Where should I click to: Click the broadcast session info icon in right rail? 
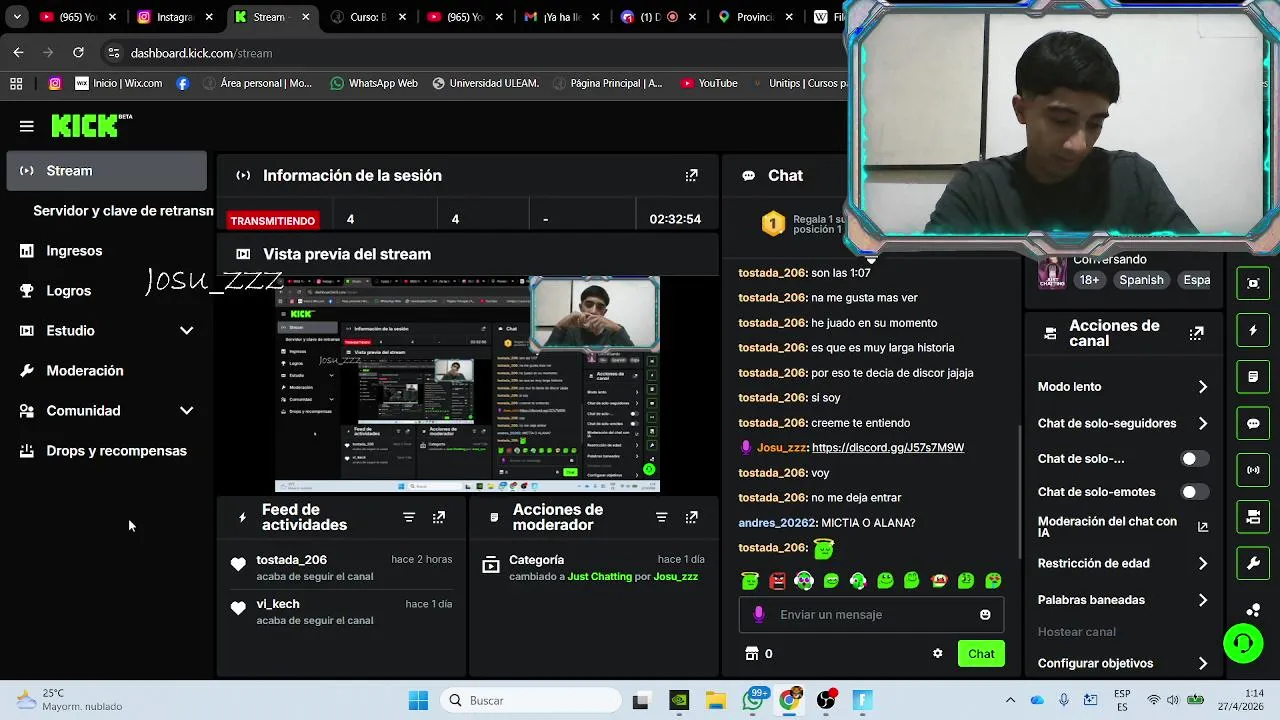1253,470
